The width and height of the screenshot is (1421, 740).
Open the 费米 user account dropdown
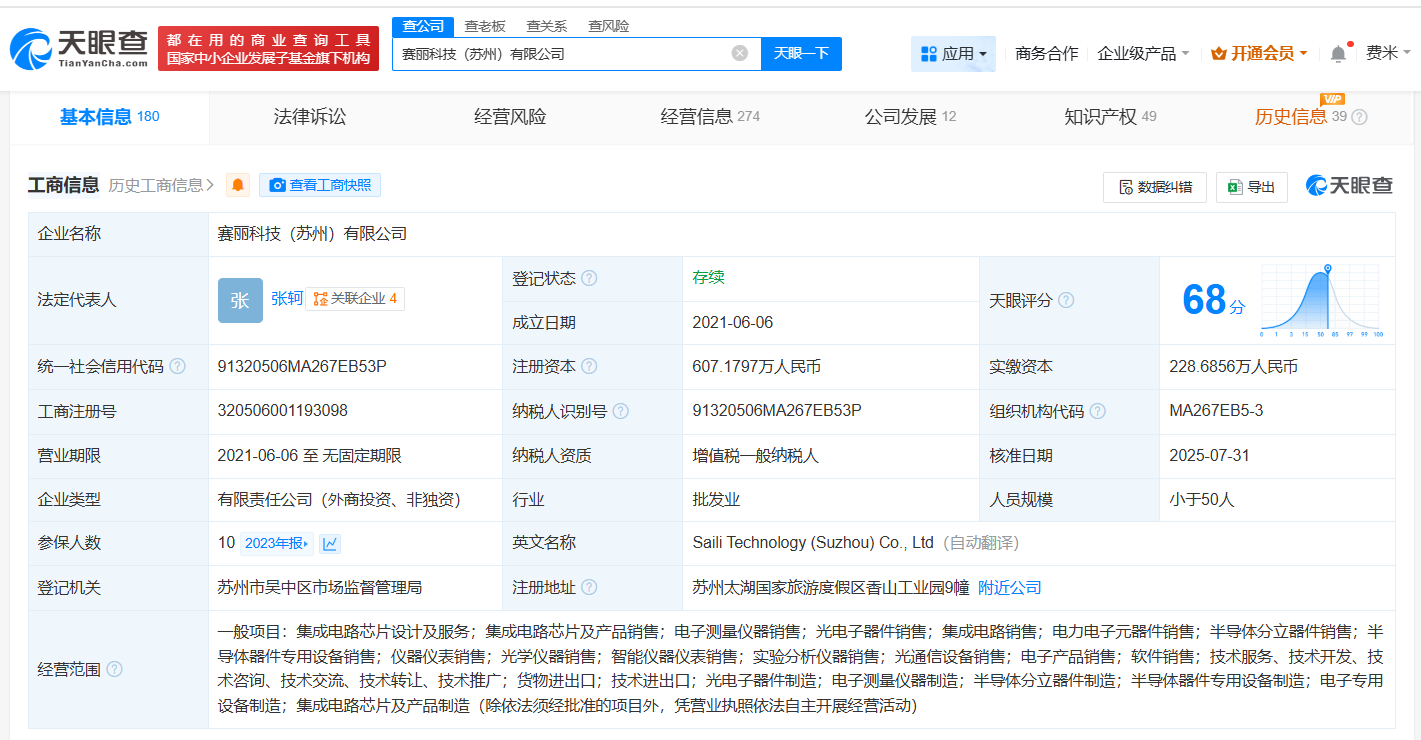point(1388,54)
